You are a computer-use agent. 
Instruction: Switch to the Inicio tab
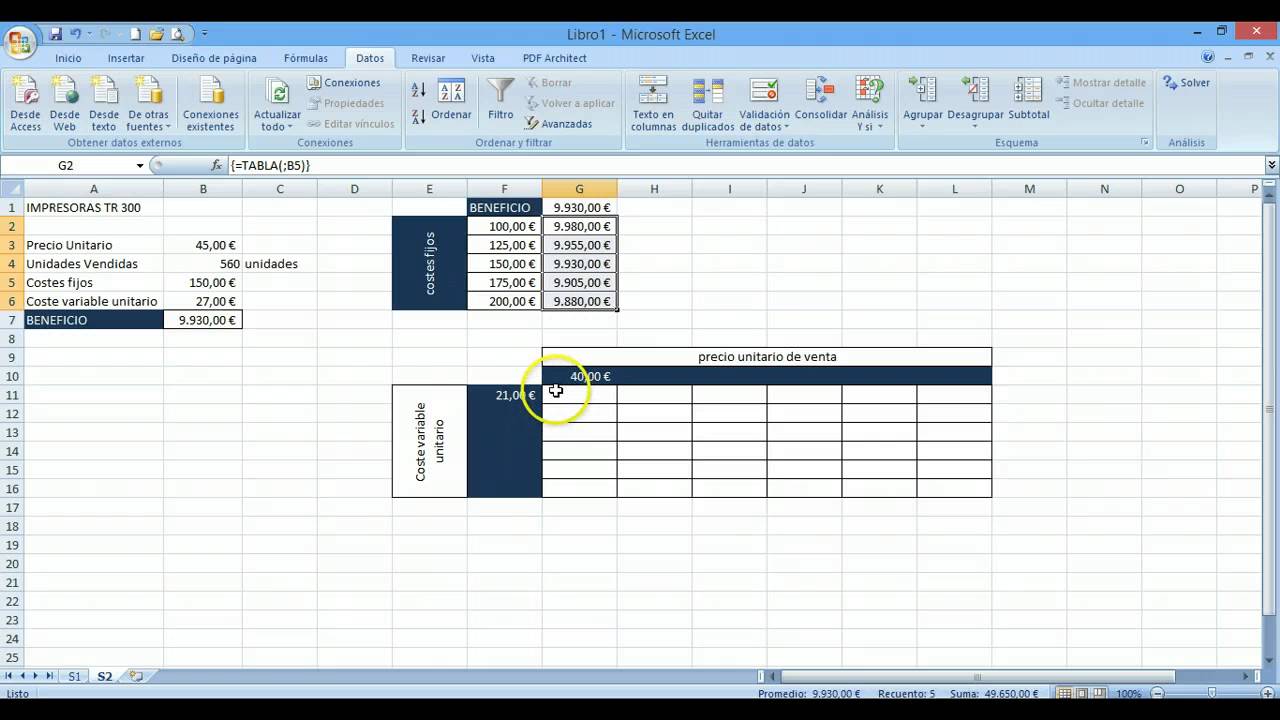point(68,58)
